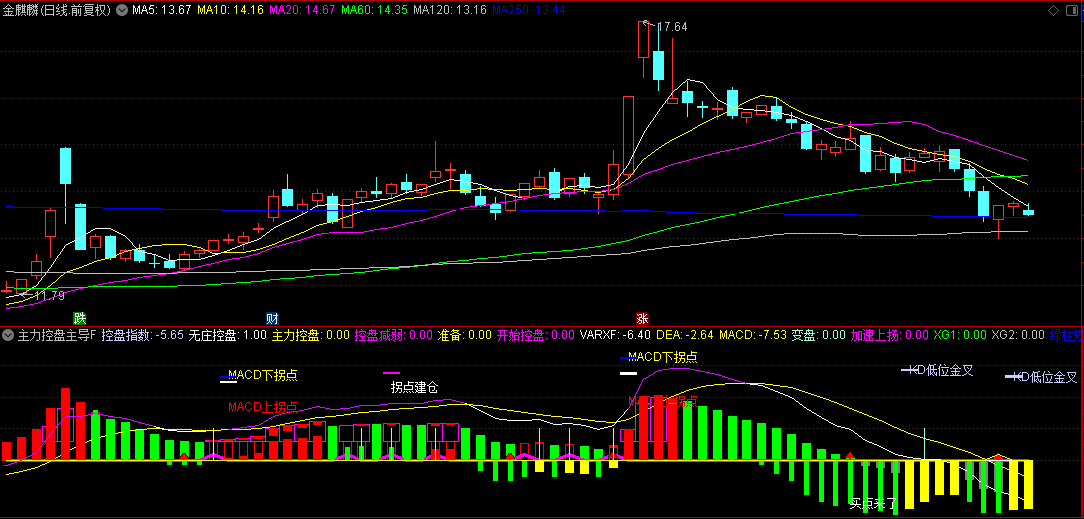The height and width of the screenshot is (519, 1084).
Task: Click the yellow MACD下拐点 label on the left
Action: tap(263, 375)
